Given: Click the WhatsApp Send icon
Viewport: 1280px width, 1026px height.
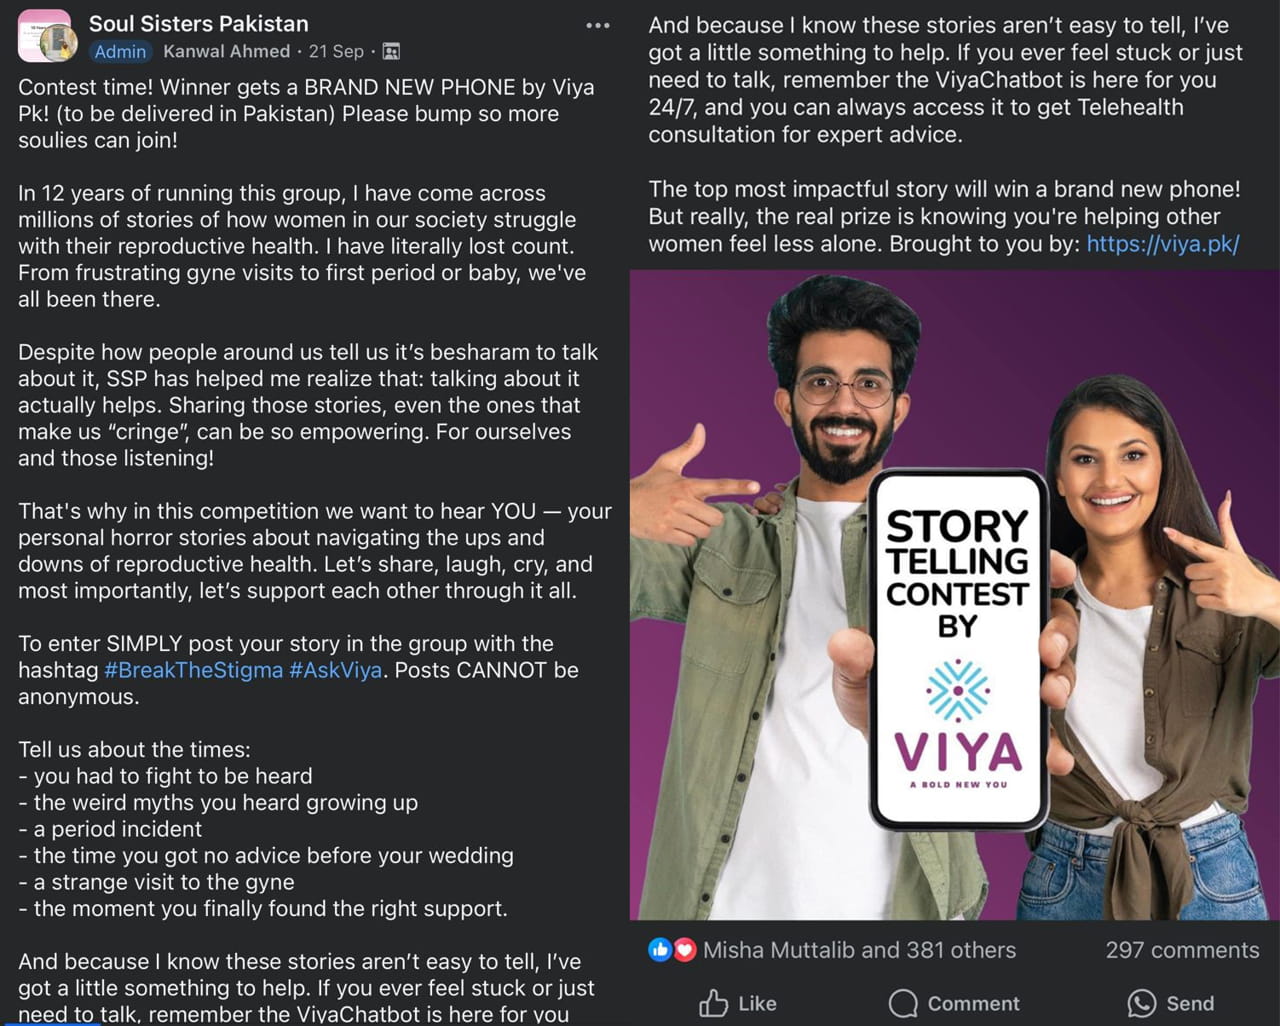Looking at the screenshot, I should click(1141, 1003).
